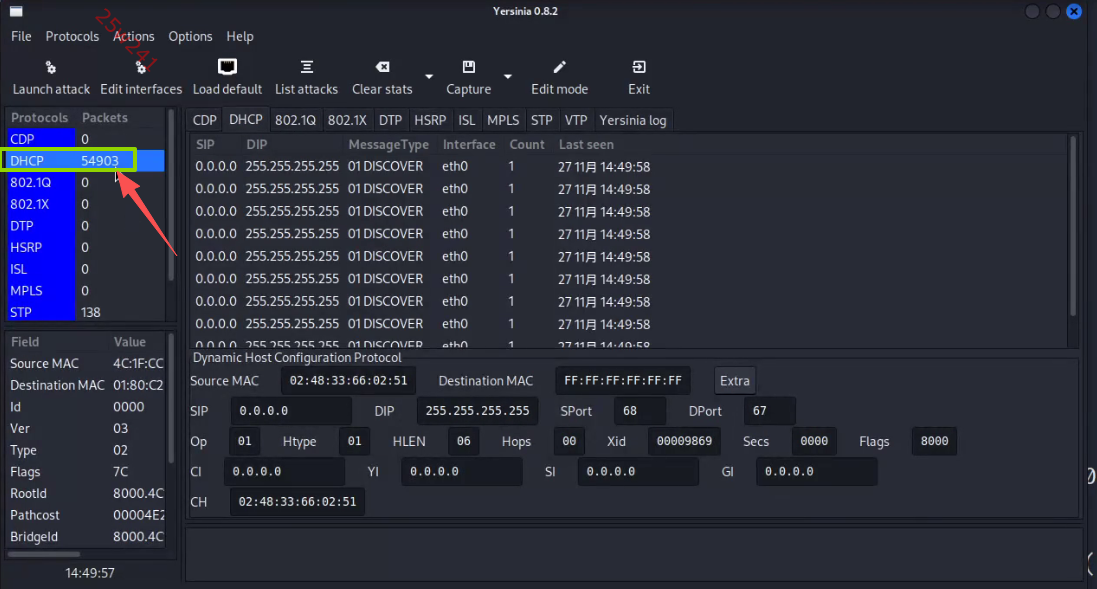Click the Destination MAC input field
The width and height of the screenshot is (1097, 589).
tap(623, 381)
